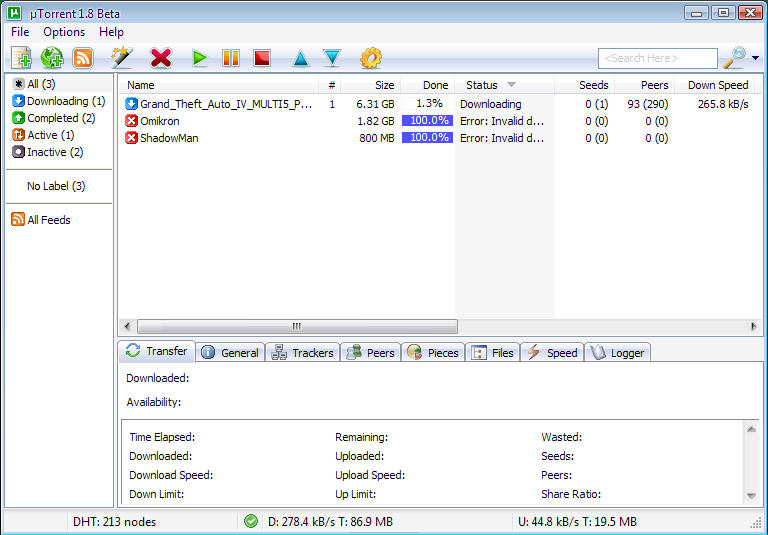Viewport: 768px width, 535px height.
Task: Click the orange Pause torrent icon
Action: [x=231, y=58]
